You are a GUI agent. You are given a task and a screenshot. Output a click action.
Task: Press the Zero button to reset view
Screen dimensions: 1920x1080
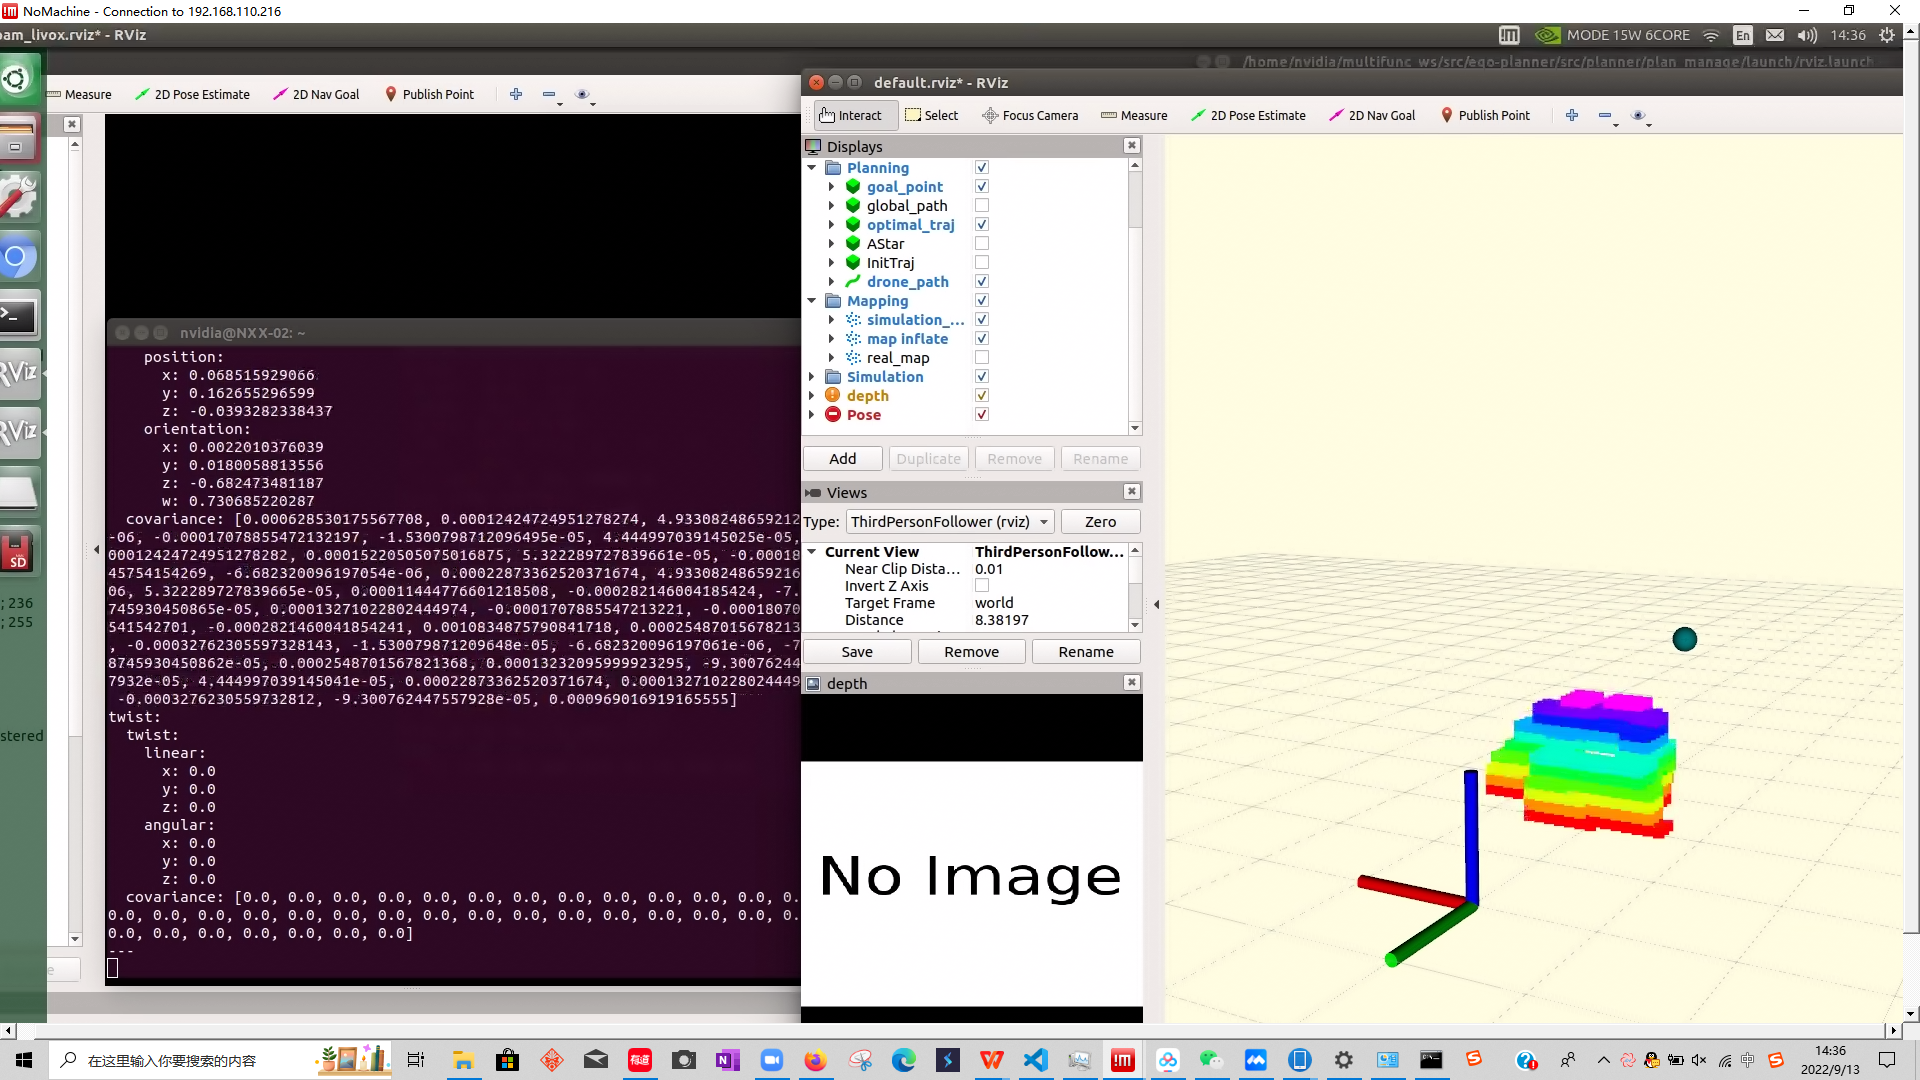click(x=1100, y=521)
